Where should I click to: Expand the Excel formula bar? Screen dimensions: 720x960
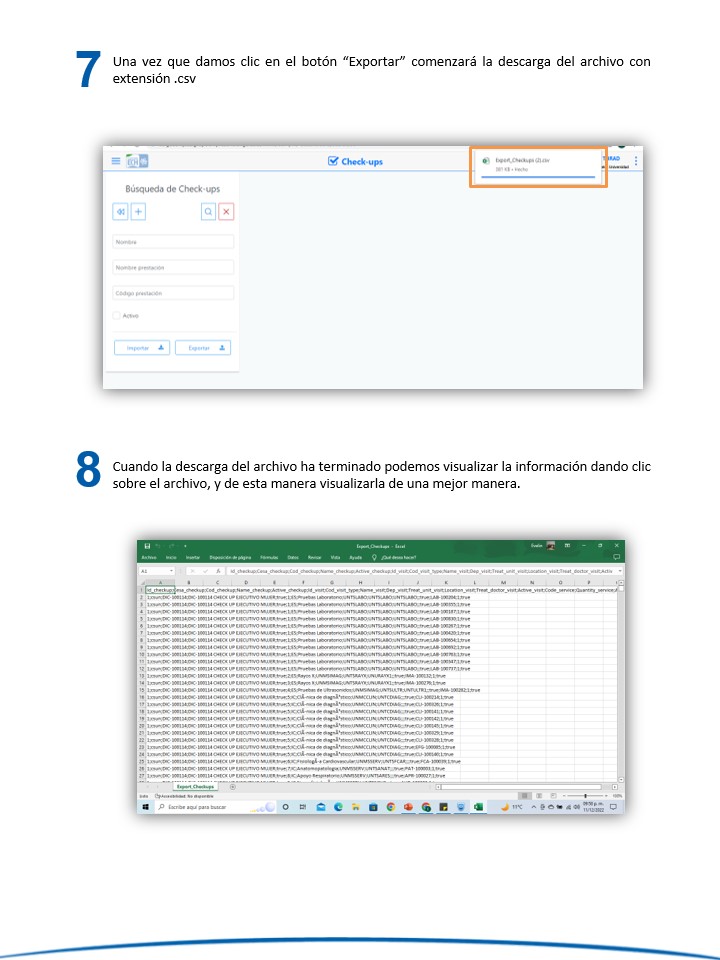click(x=620, y=570)
